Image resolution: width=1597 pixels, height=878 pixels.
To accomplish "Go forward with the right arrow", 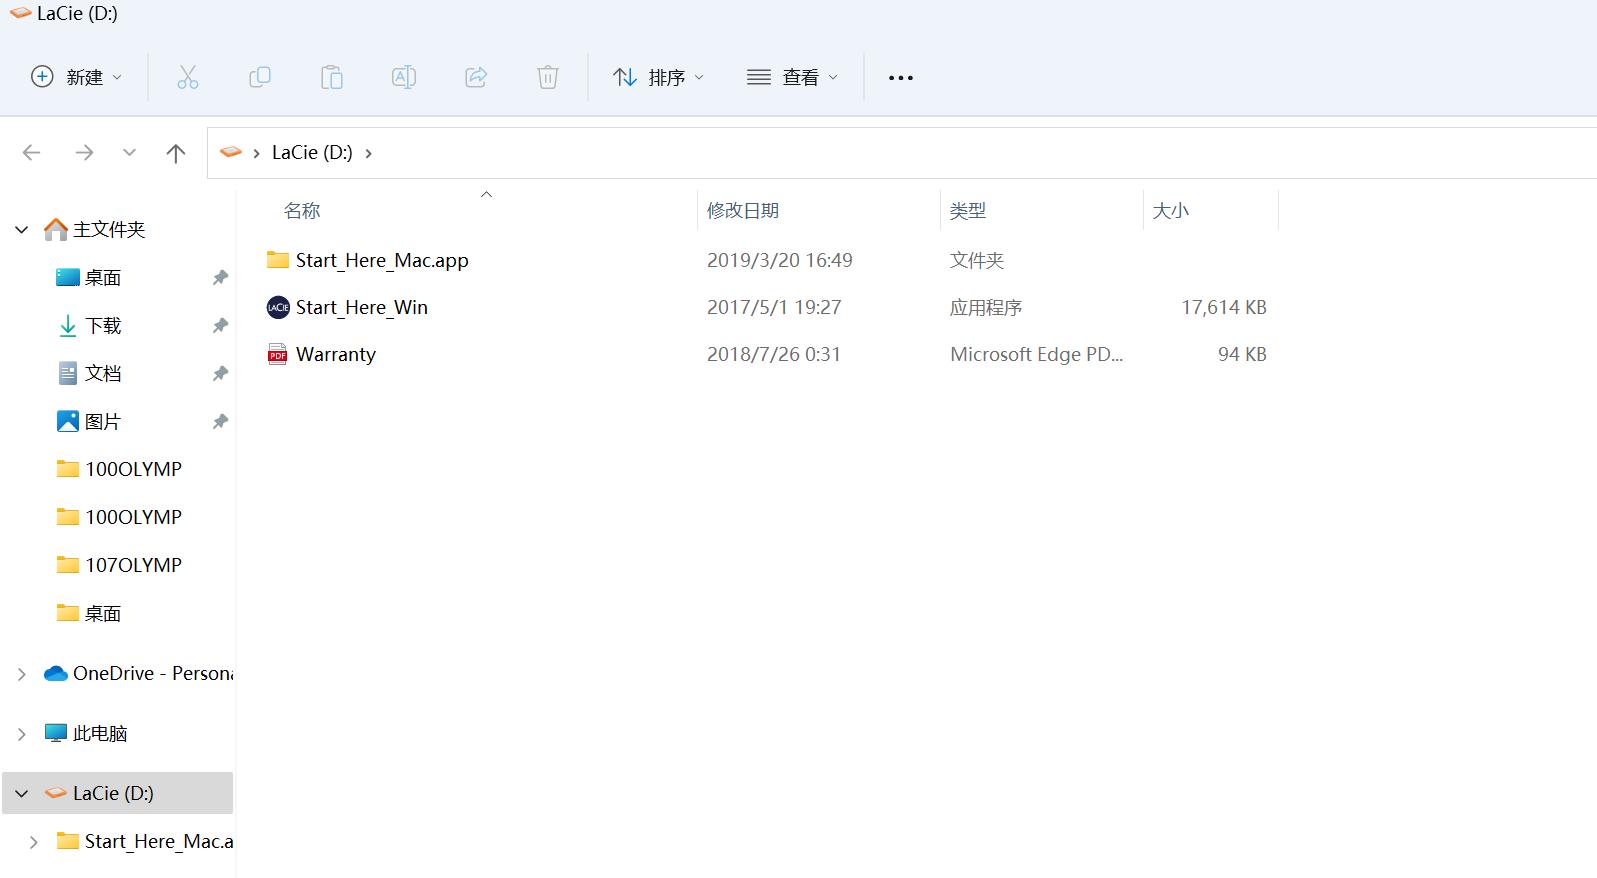I will 85,153.
